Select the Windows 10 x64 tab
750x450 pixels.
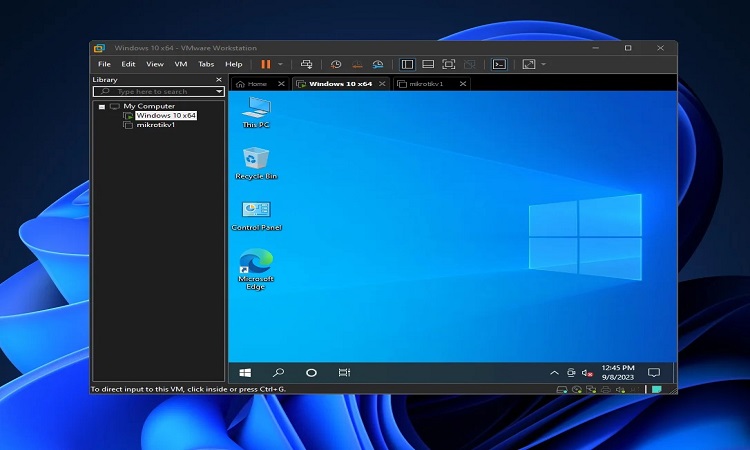(340, 84)
